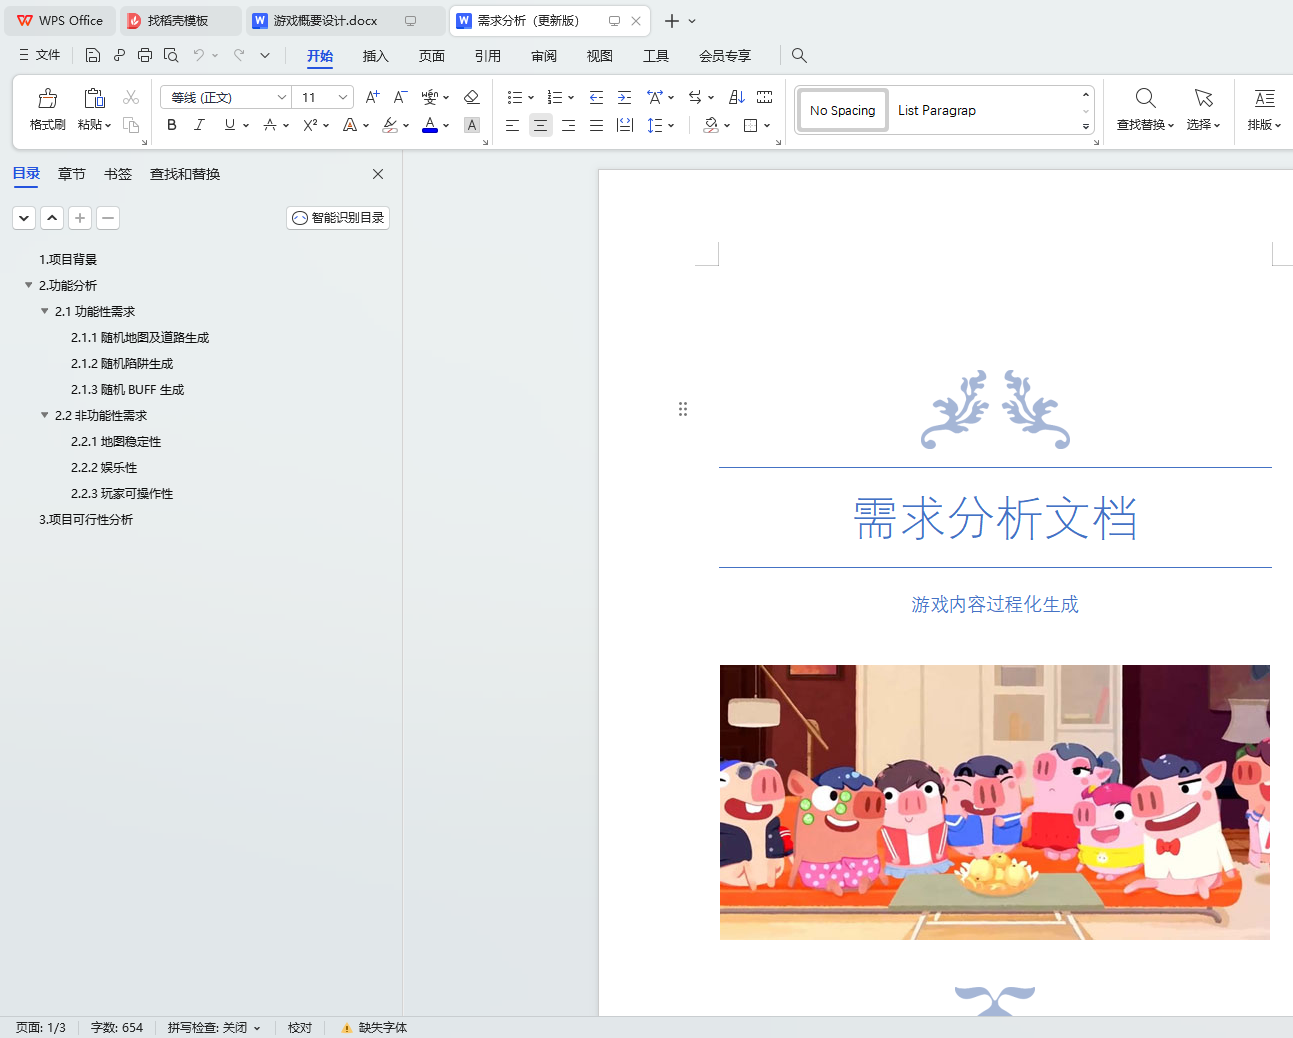Click the Sort icon in paragraph group
This screenshot has height=1038, width=1293.
pos(737,97)
